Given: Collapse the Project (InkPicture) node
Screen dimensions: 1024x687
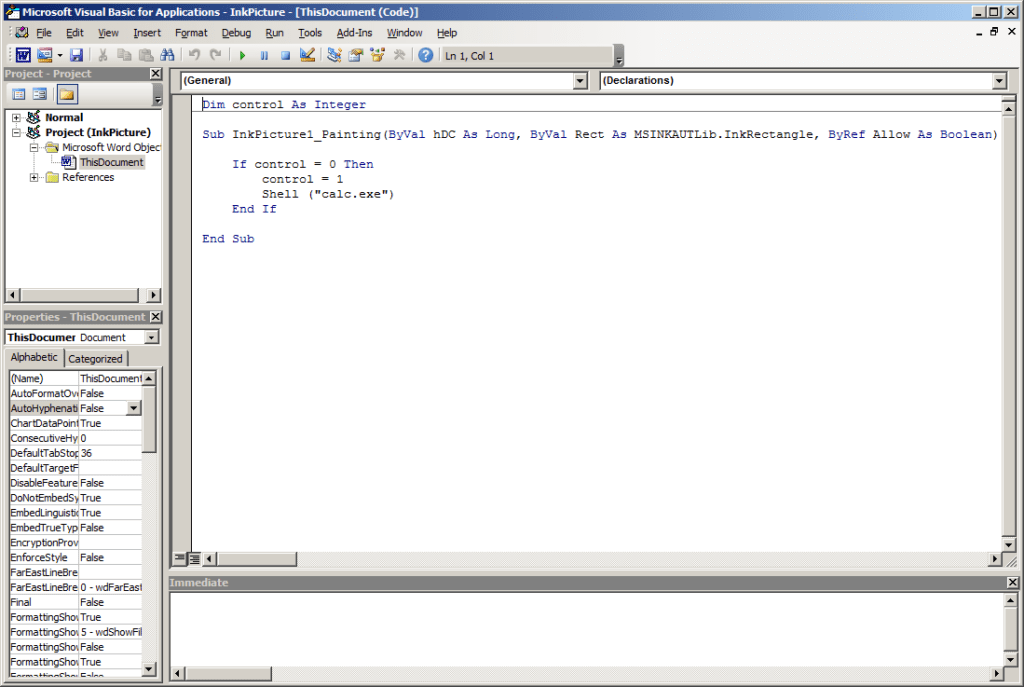Looking at the screenshot, I should coord(16,133).
